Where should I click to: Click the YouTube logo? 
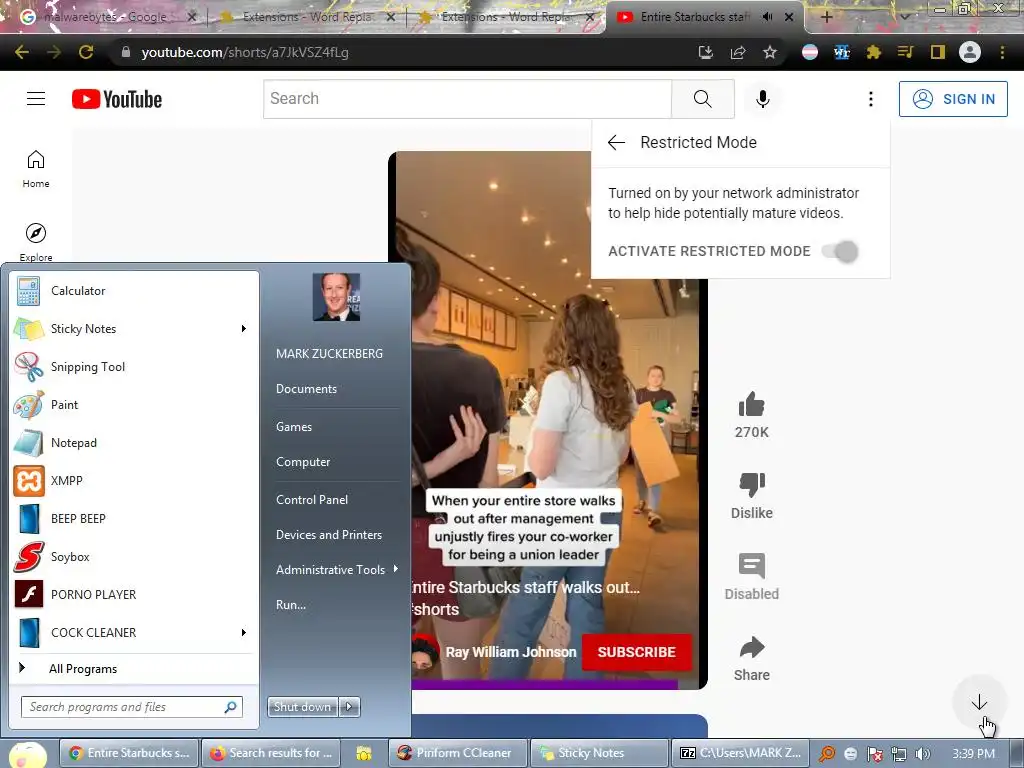tap(117, 99)
